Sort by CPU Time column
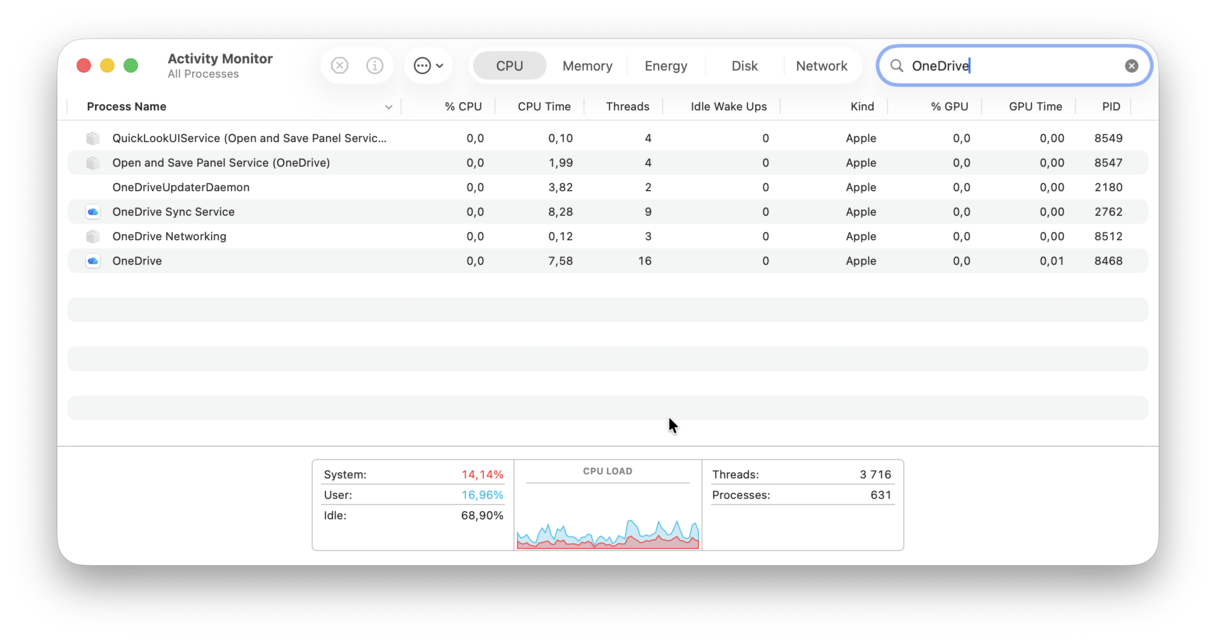Viewport: 1216px width, 641px height. 544,107
